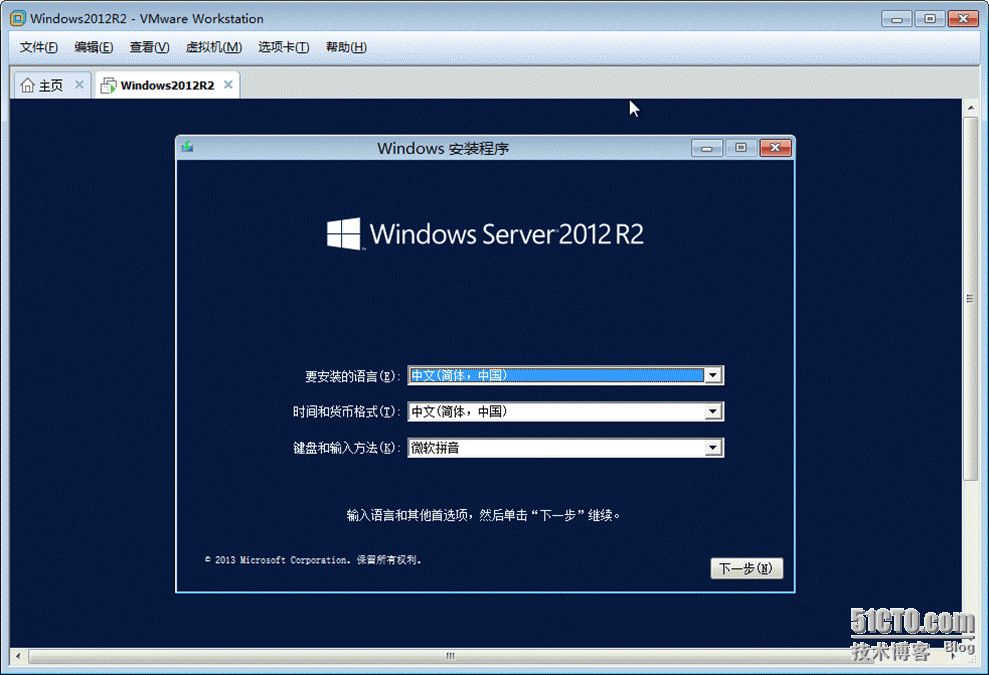
Task: Expand the 时间和货币格式 dropdown arrow
Action: point(713,412)
